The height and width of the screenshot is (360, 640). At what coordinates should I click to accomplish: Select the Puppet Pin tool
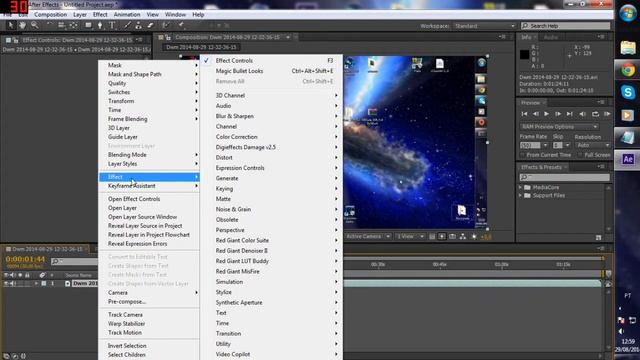coord(181,25)
